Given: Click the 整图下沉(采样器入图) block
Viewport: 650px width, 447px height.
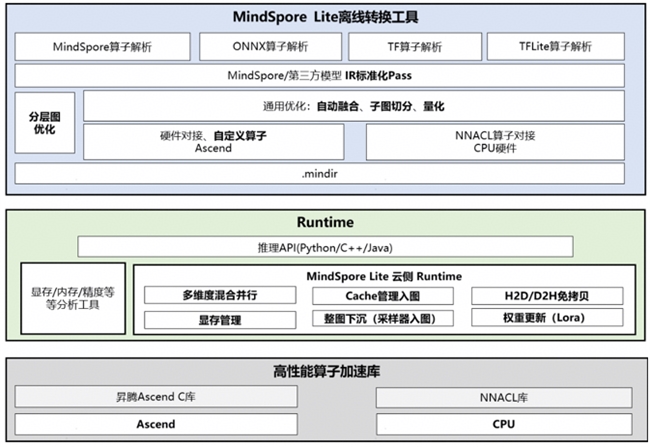Looking at the screenshot, I should point(382,320).
